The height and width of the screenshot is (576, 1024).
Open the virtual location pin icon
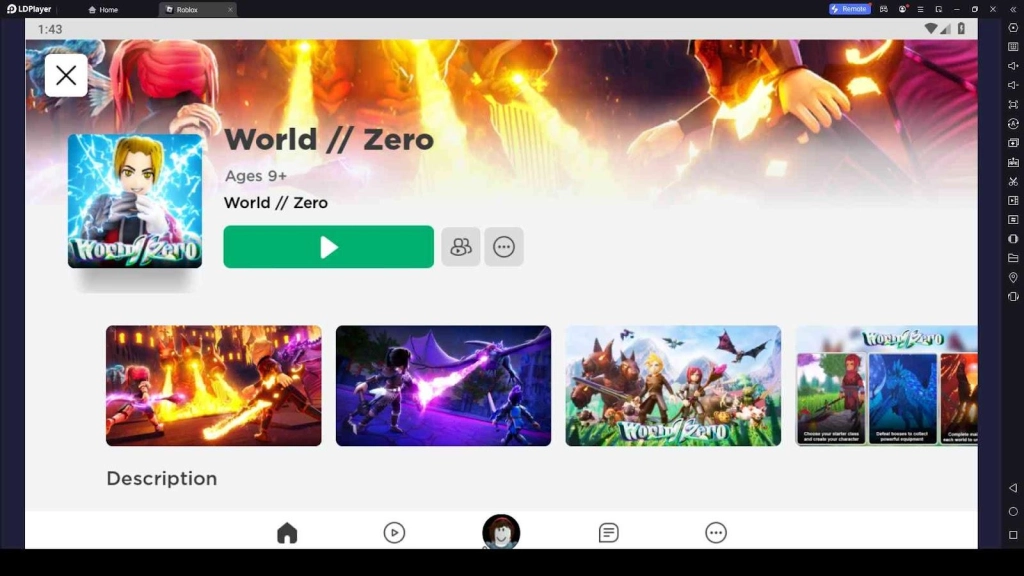click(x=1013, y=278)
